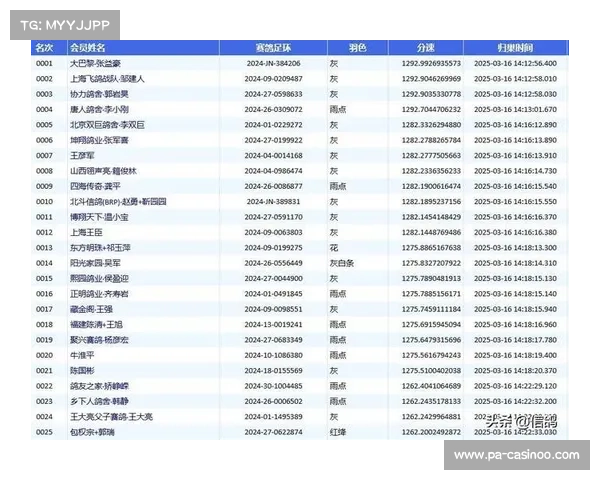Click ring number 2024-01-1495389

click(273, 416)
